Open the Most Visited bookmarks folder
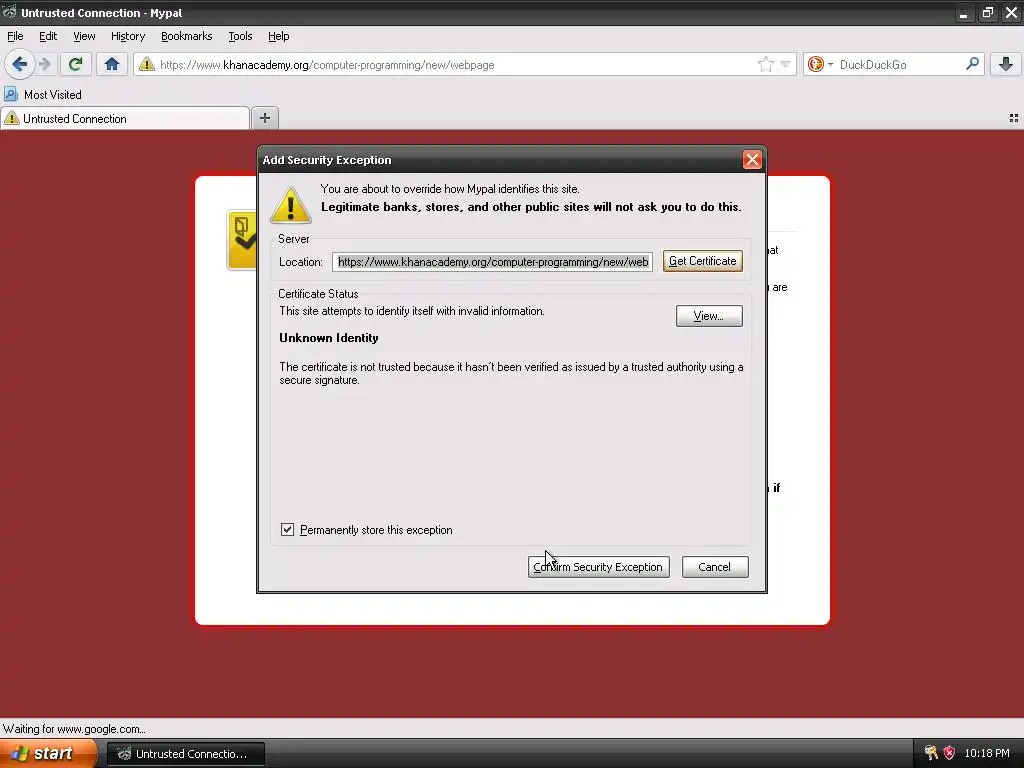Image resolution: width=1024 pixels, height=768 pixels. tap(43, 95)
